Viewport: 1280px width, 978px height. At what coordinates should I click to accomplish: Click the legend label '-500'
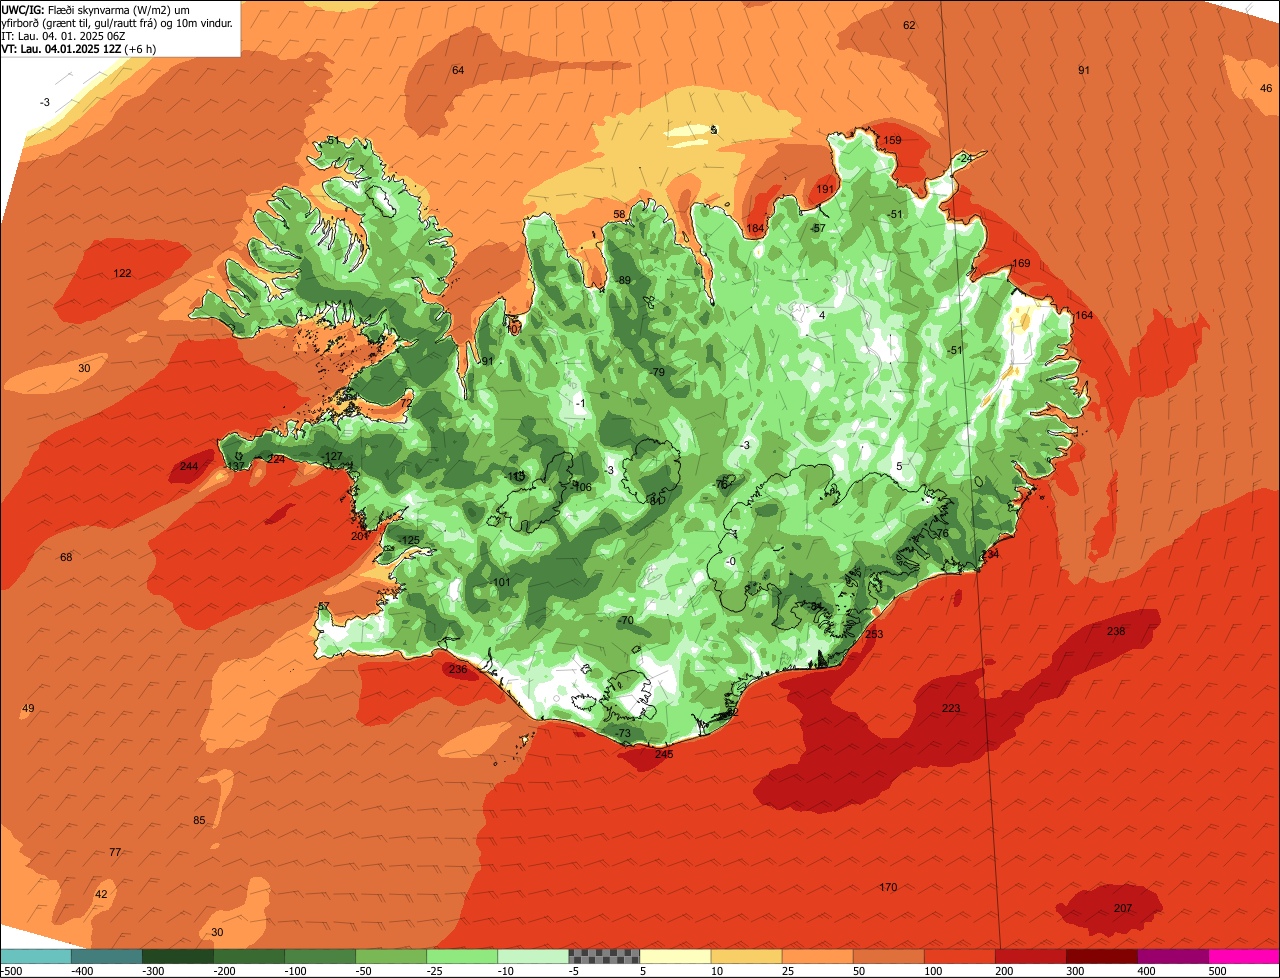pos(12,970)
